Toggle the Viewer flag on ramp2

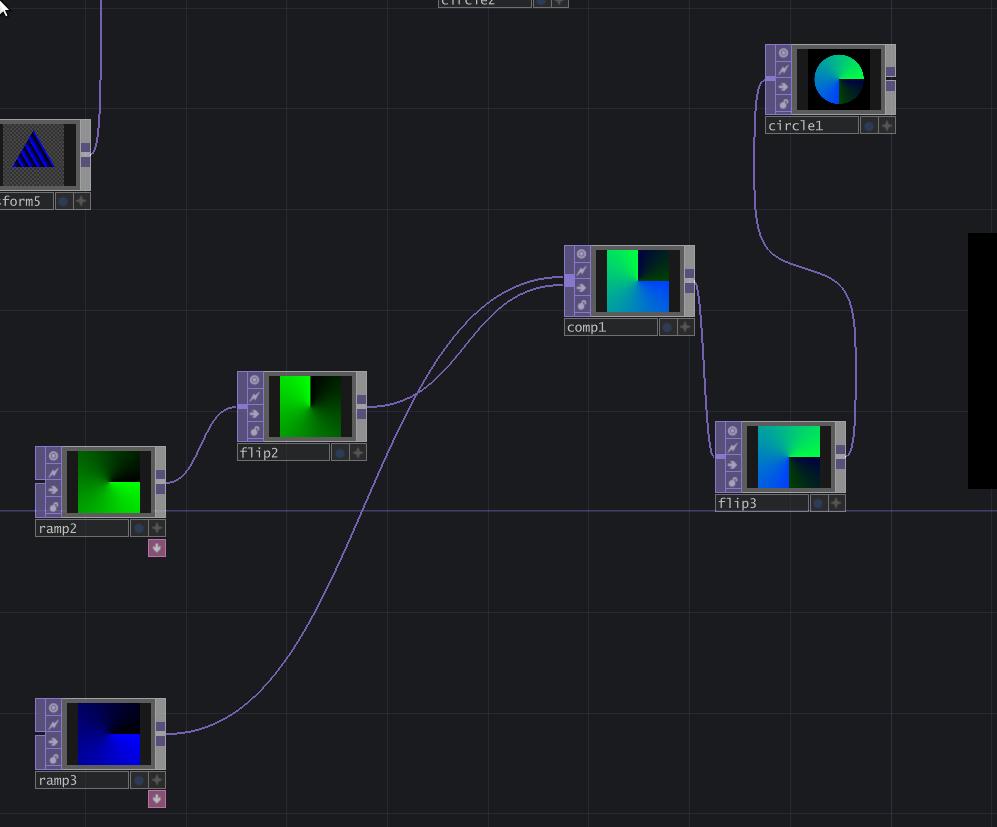[x=53, y=456]
